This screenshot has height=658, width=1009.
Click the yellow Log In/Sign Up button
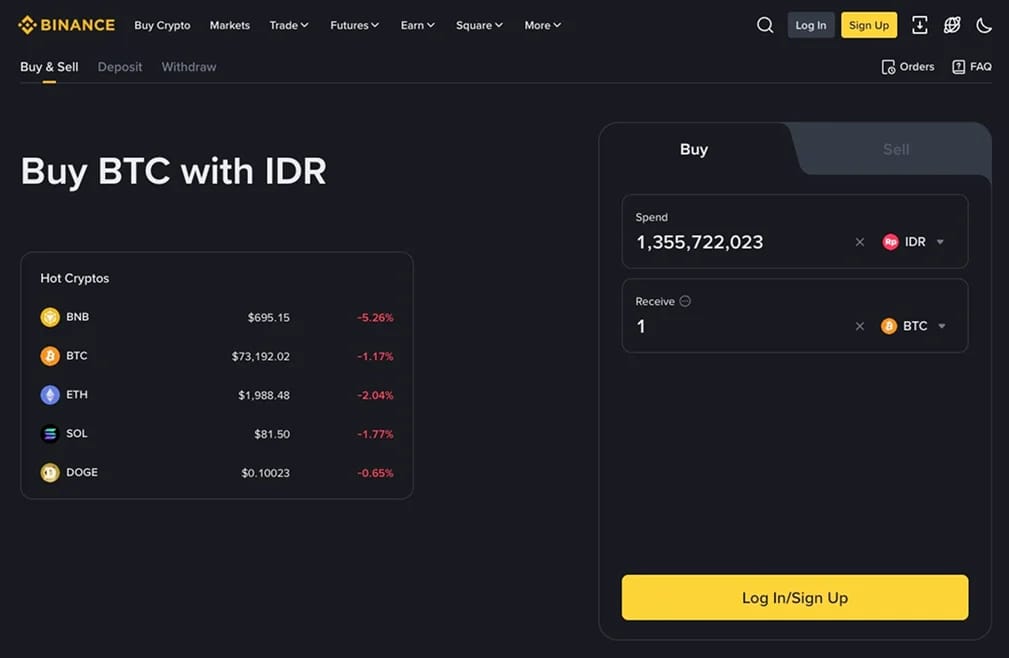point(795,598)
